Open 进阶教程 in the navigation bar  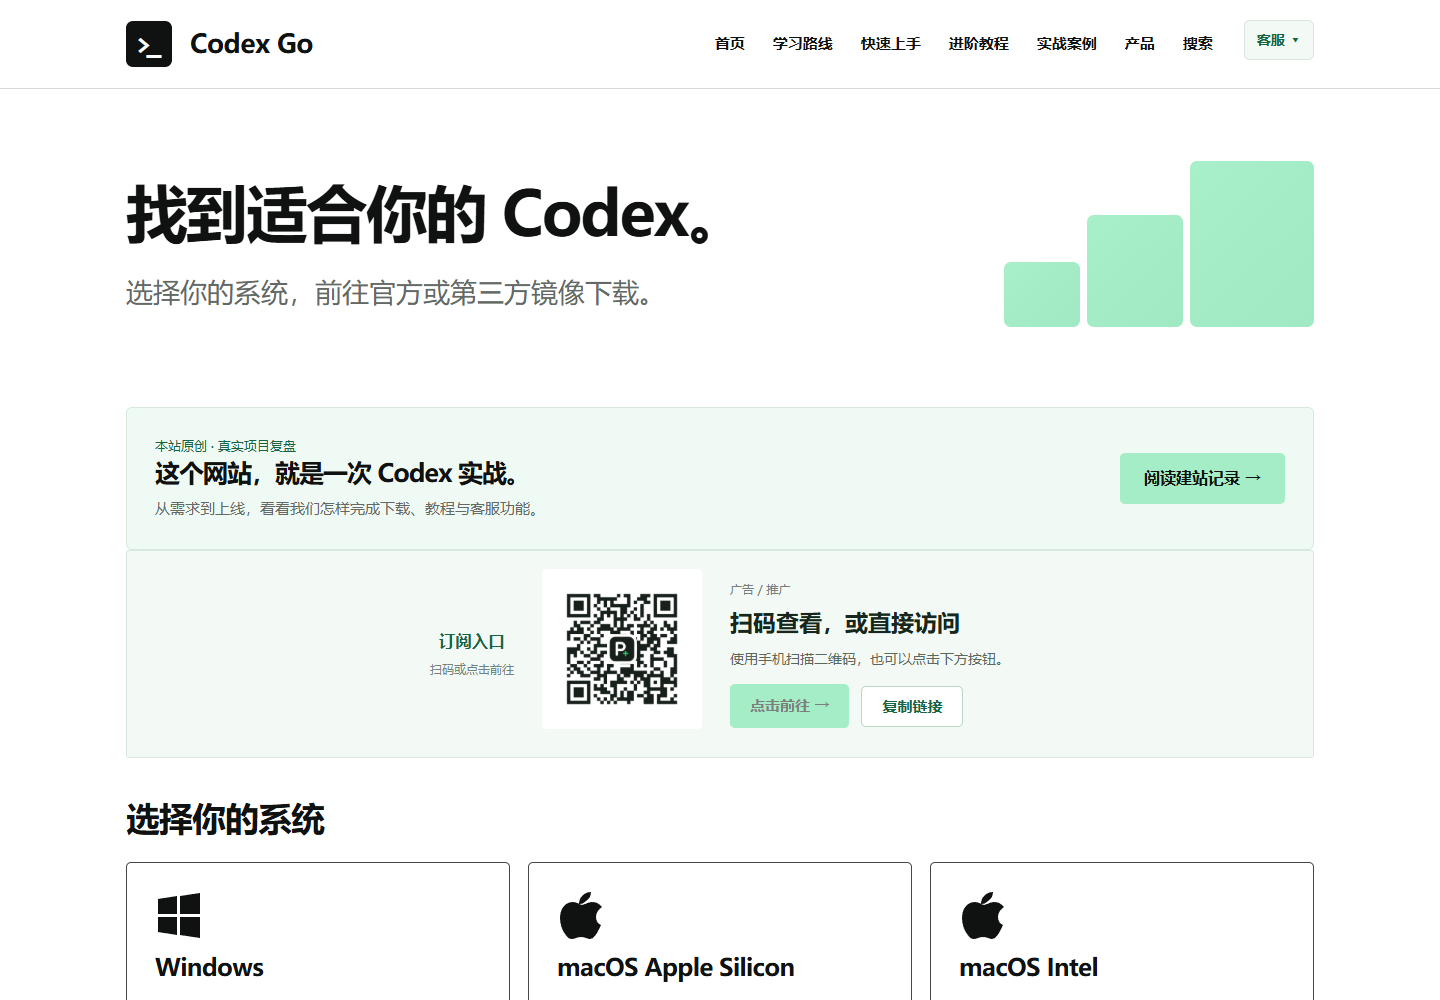[x=979, y=44]
